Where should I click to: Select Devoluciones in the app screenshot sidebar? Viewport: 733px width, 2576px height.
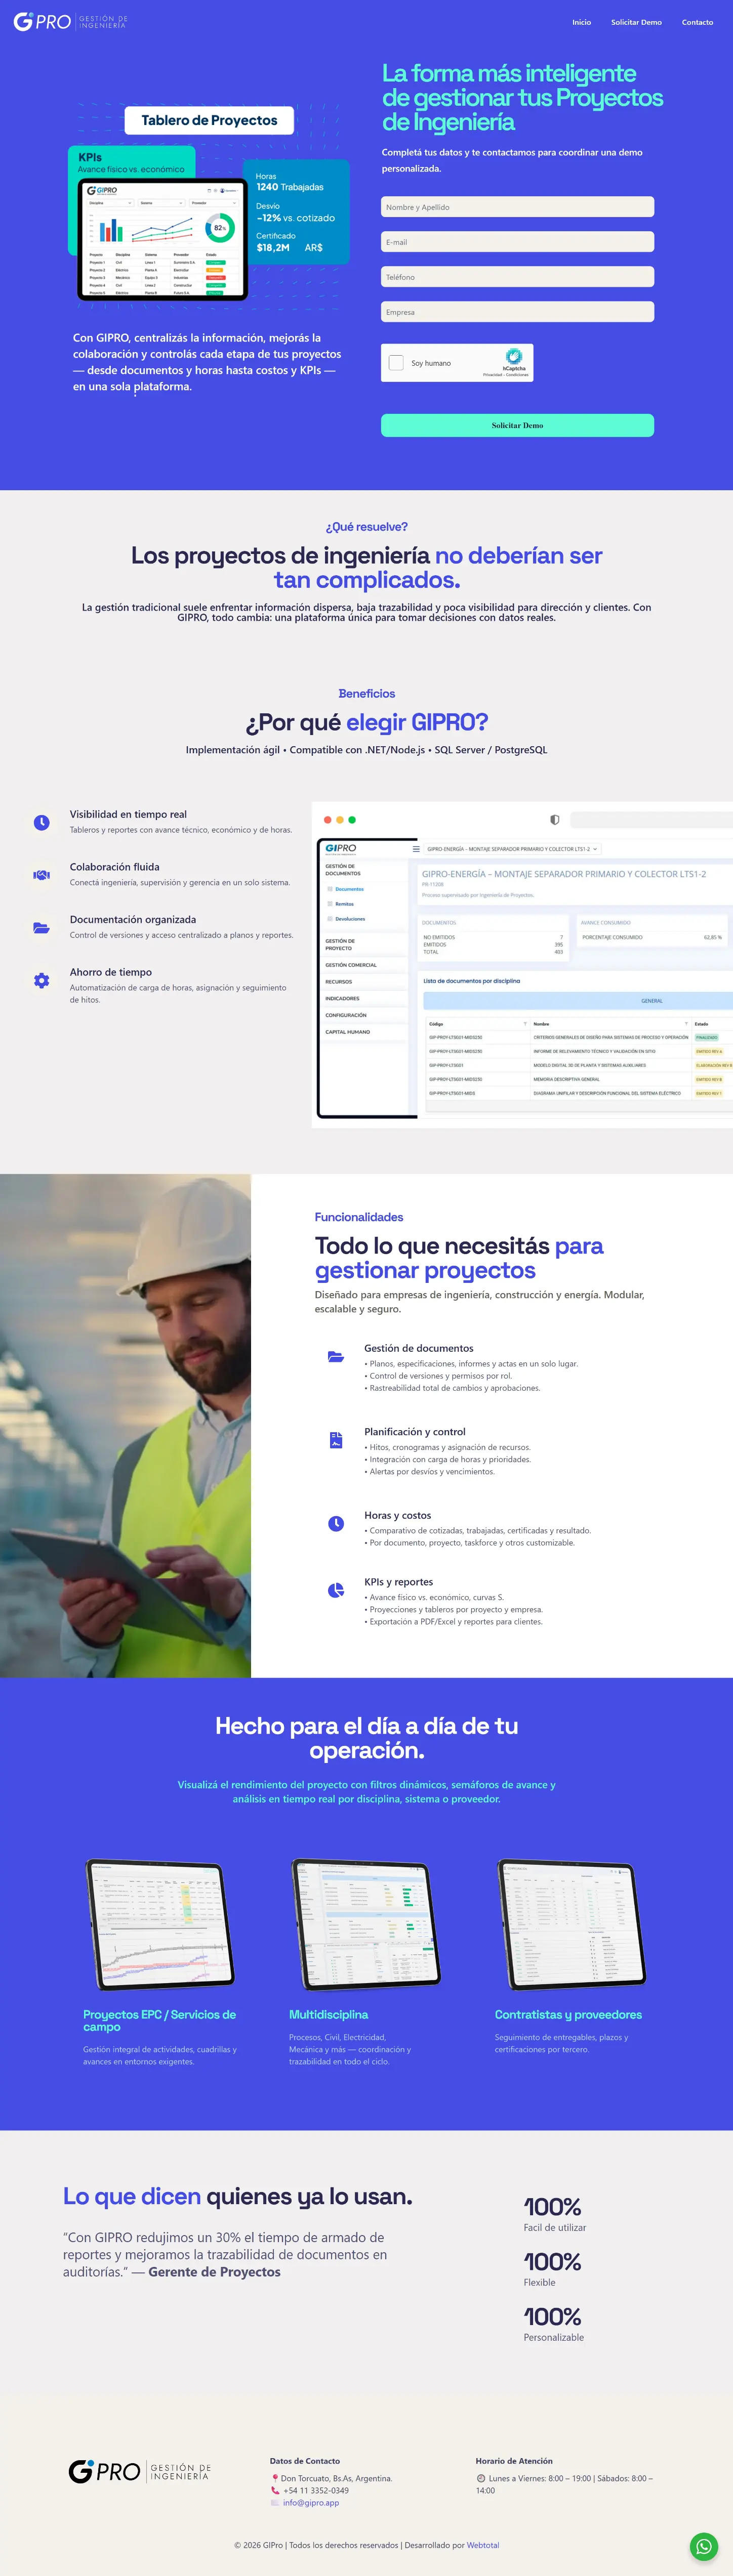(x=350, y=919)
